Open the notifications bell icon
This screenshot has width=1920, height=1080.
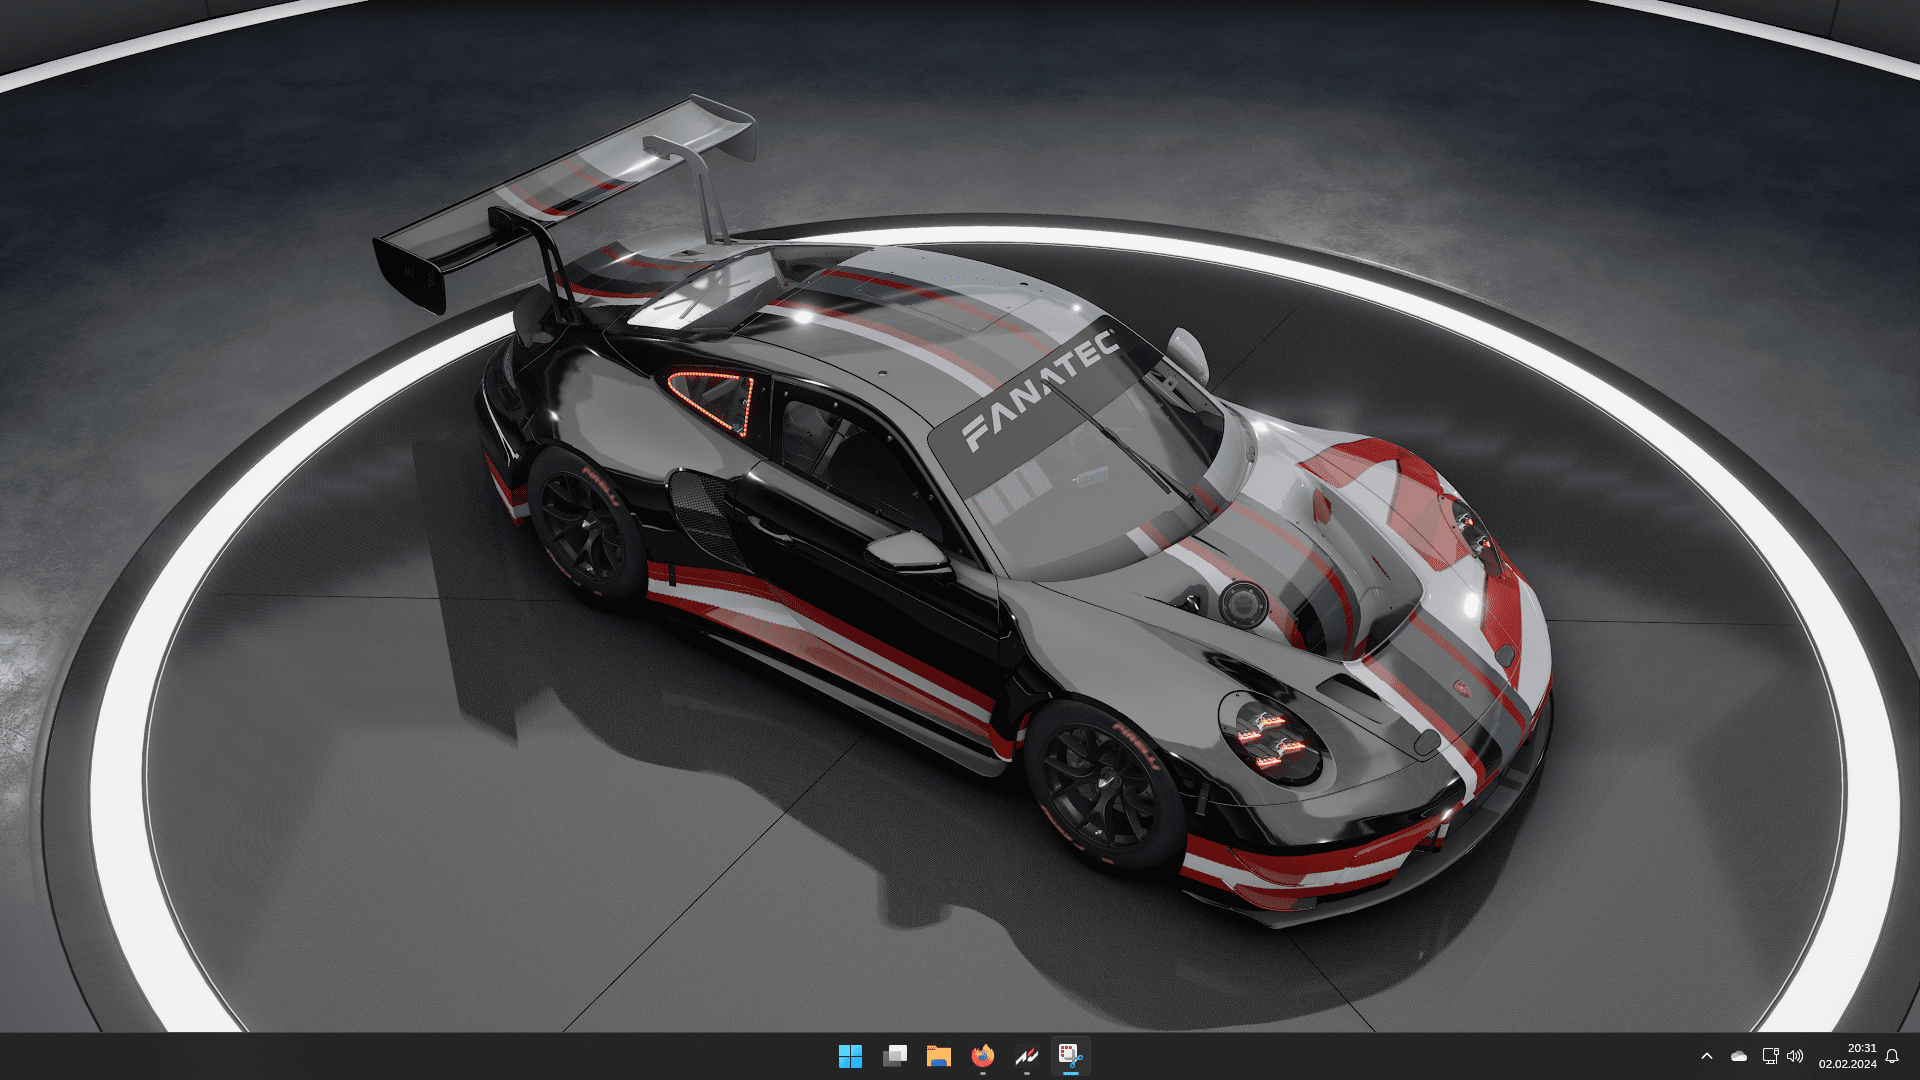coord(1892,1056)
